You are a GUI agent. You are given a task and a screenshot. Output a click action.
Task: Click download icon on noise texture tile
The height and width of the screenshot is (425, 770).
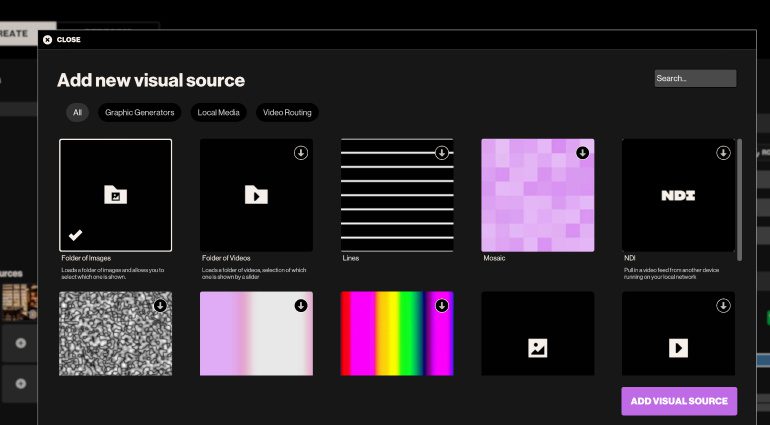coord(160,306)
